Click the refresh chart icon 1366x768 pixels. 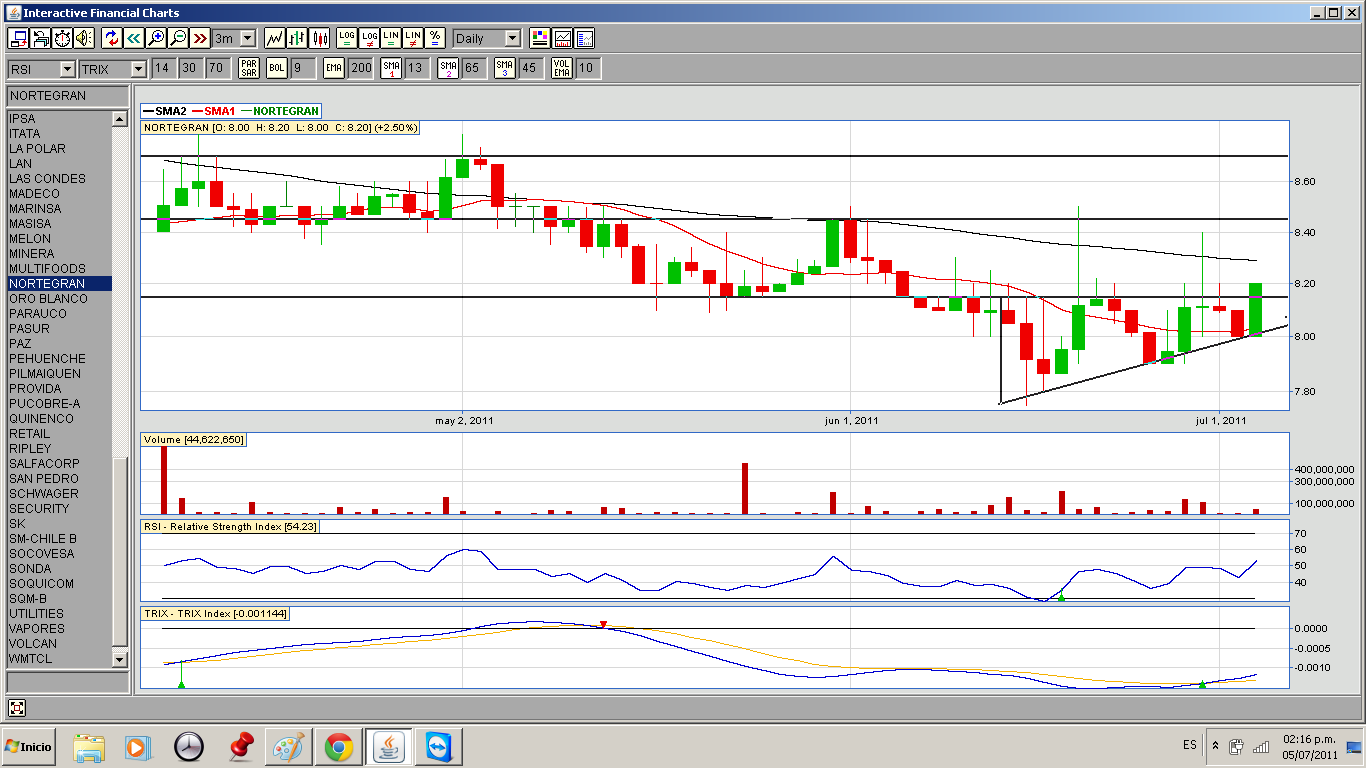[x=112, y=38]
